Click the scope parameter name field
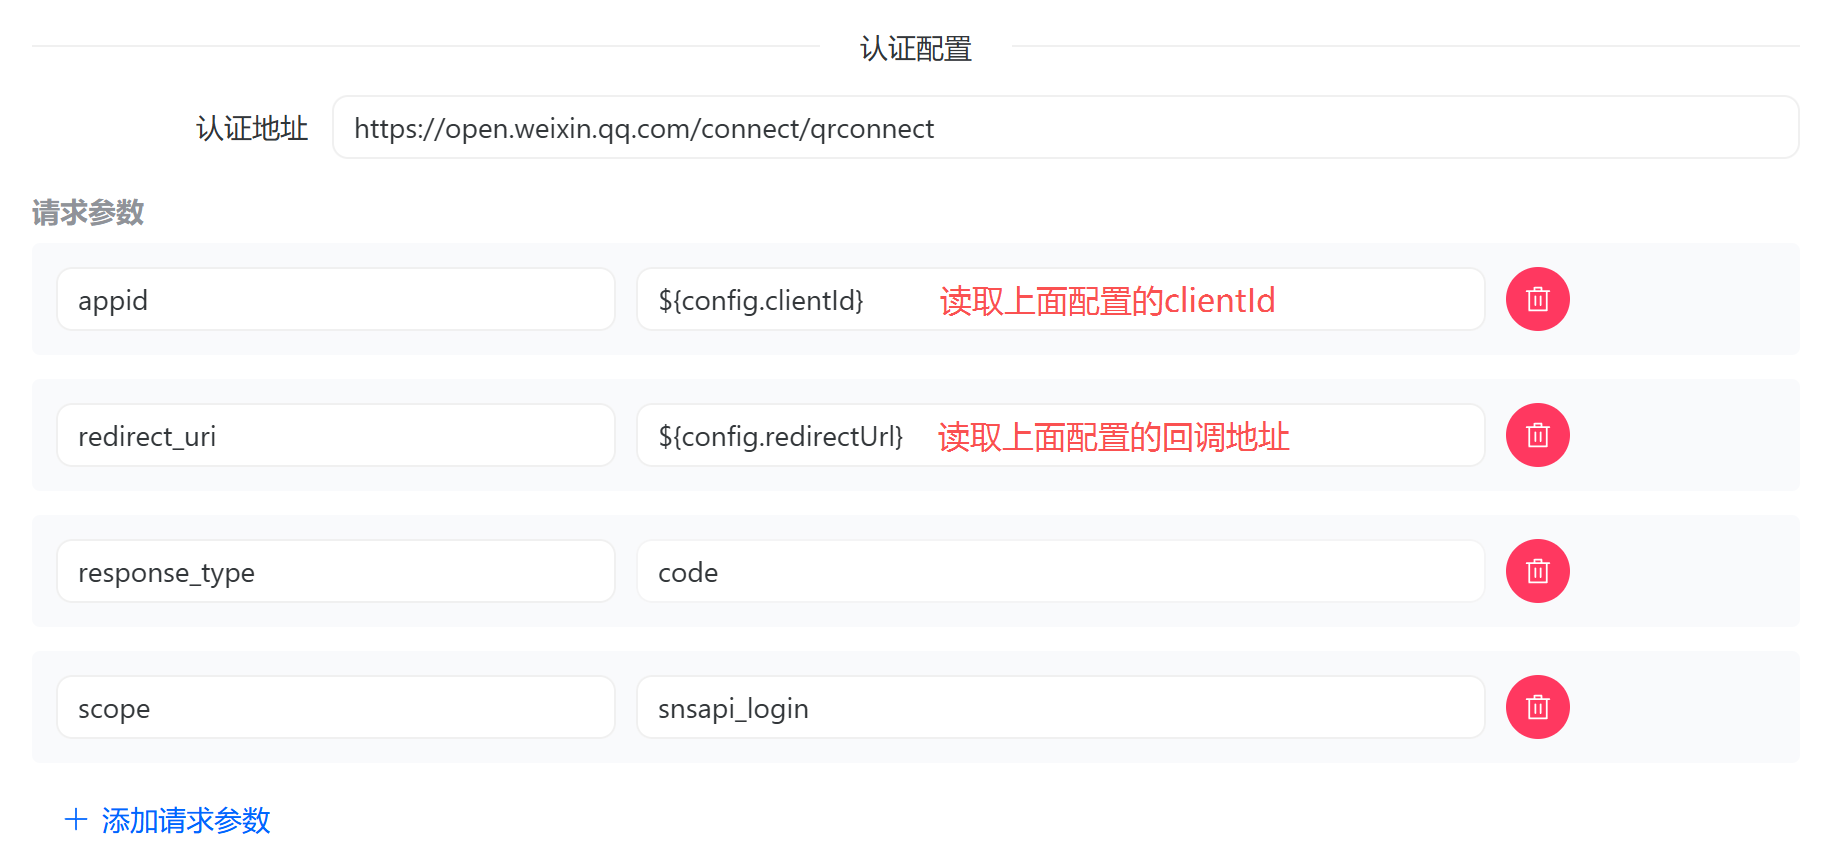Viewport: 1828px width, 862px height. (x=335, y=708)
